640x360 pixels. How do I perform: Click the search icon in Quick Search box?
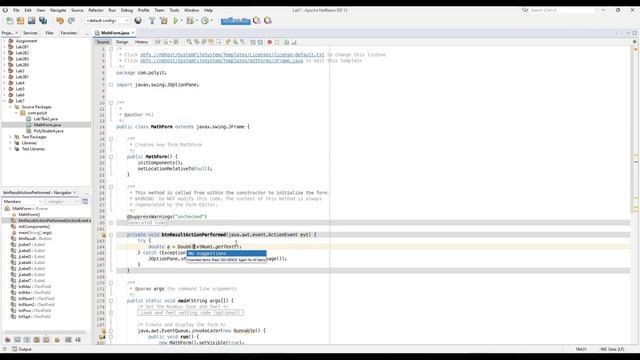pyautogui.click(x=525, y=10)
